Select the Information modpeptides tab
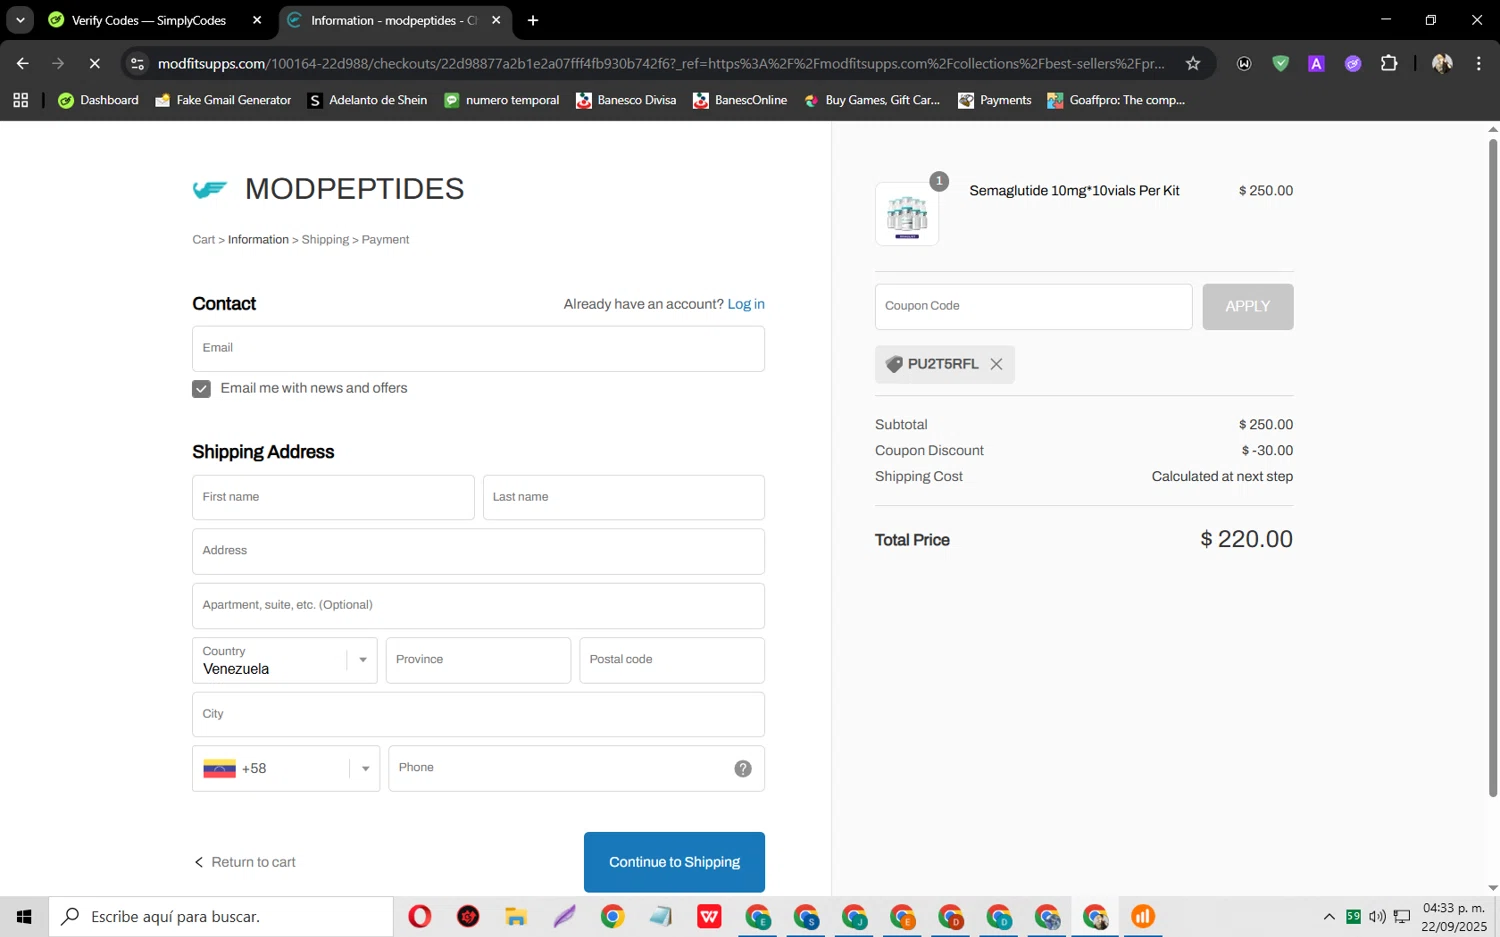 click(x=394, y=20)
